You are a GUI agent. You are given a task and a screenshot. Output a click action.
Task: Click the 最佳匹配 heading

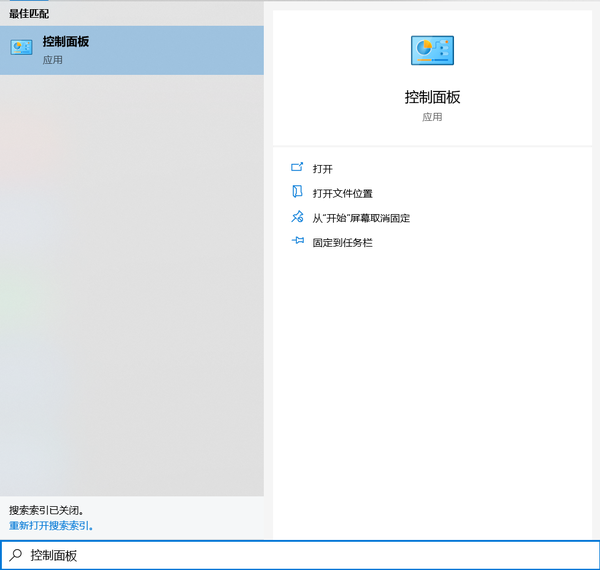29,14
